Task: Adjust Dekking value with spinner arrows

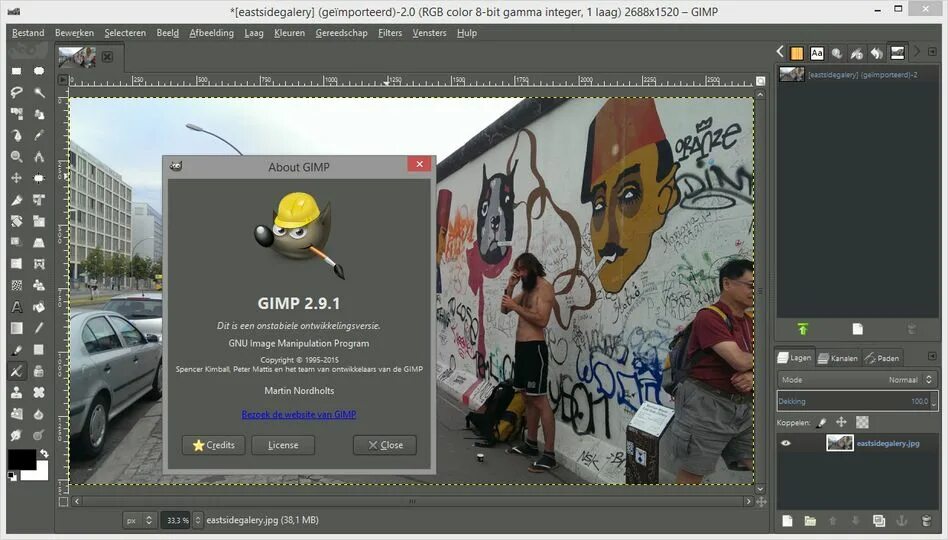Action: click(x=934, y=401)
